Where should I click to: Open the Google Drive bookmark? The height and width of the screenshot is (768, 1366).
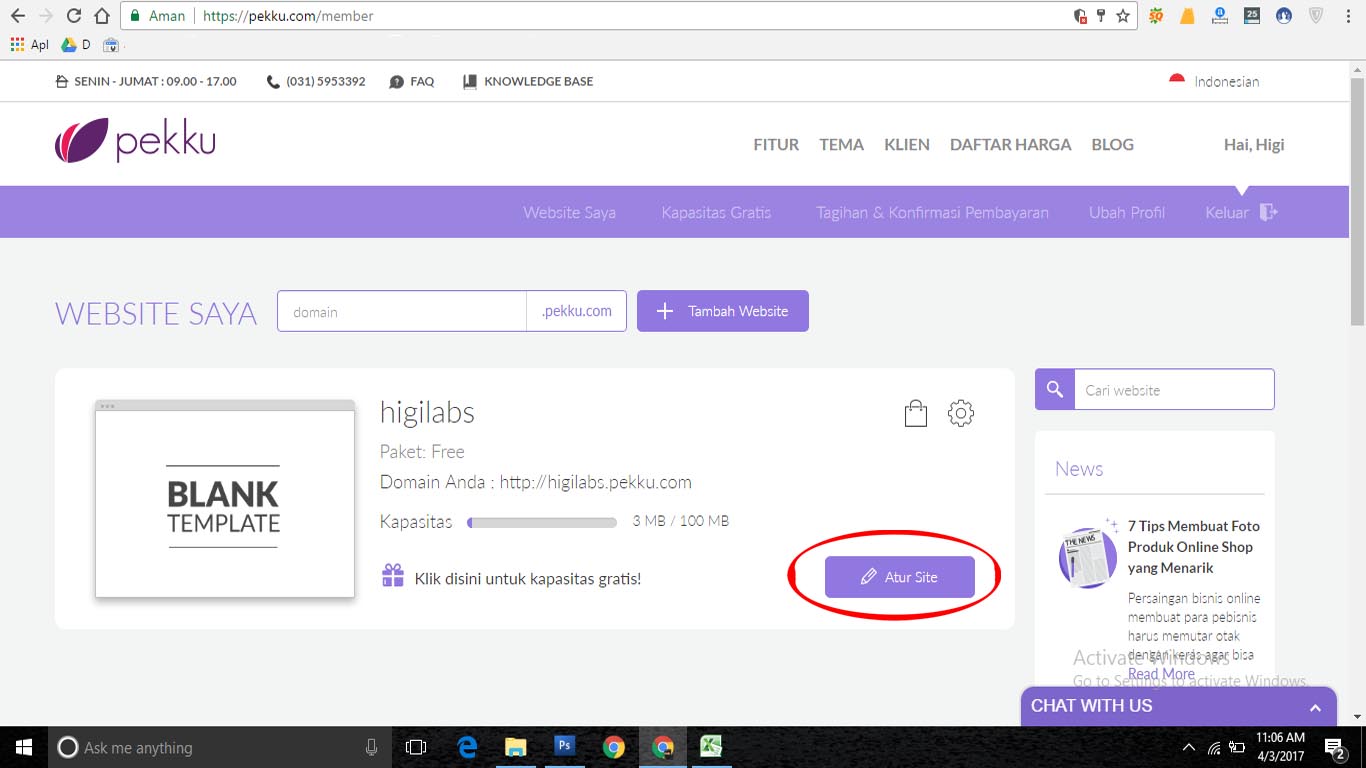(x=76, y=45)
